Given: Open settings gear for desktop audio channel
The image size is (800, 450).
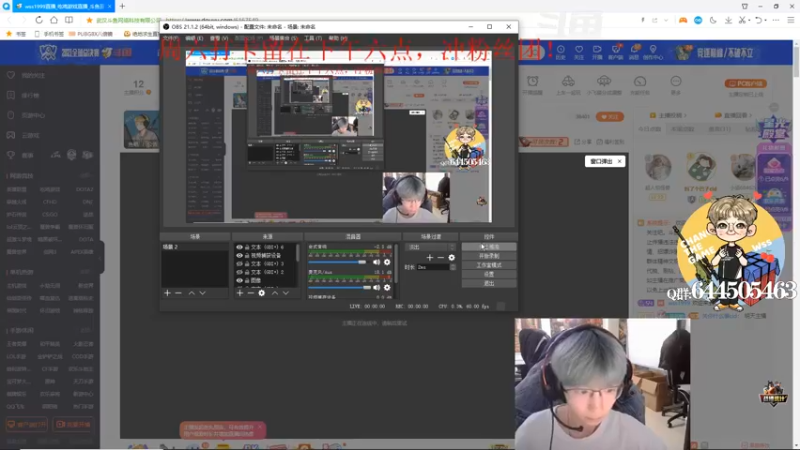Looking at the screenshot, I should (387, 262).
